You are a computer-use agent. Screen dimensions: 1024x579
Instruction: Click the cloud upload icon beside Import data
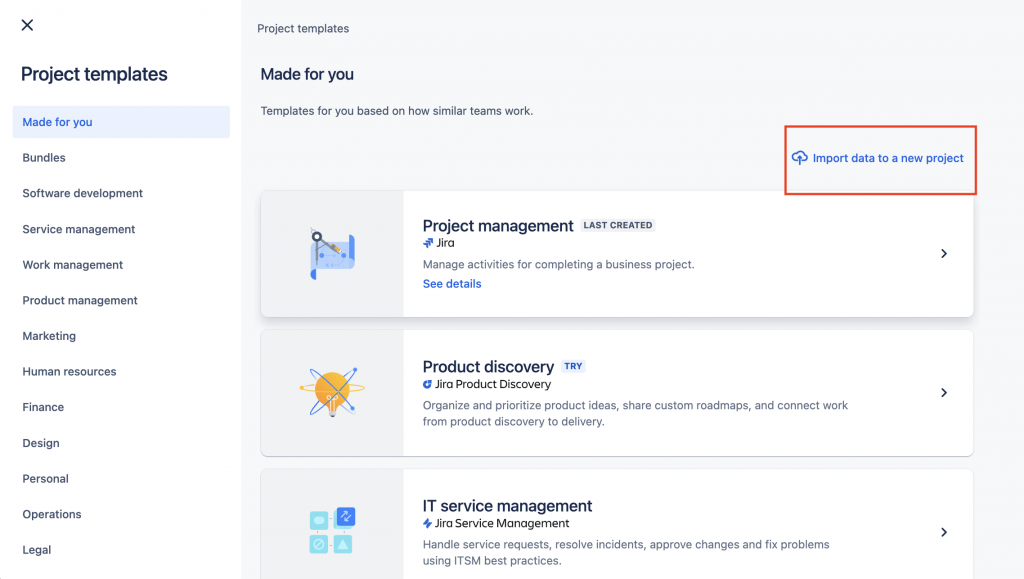[x=799, y=158]
